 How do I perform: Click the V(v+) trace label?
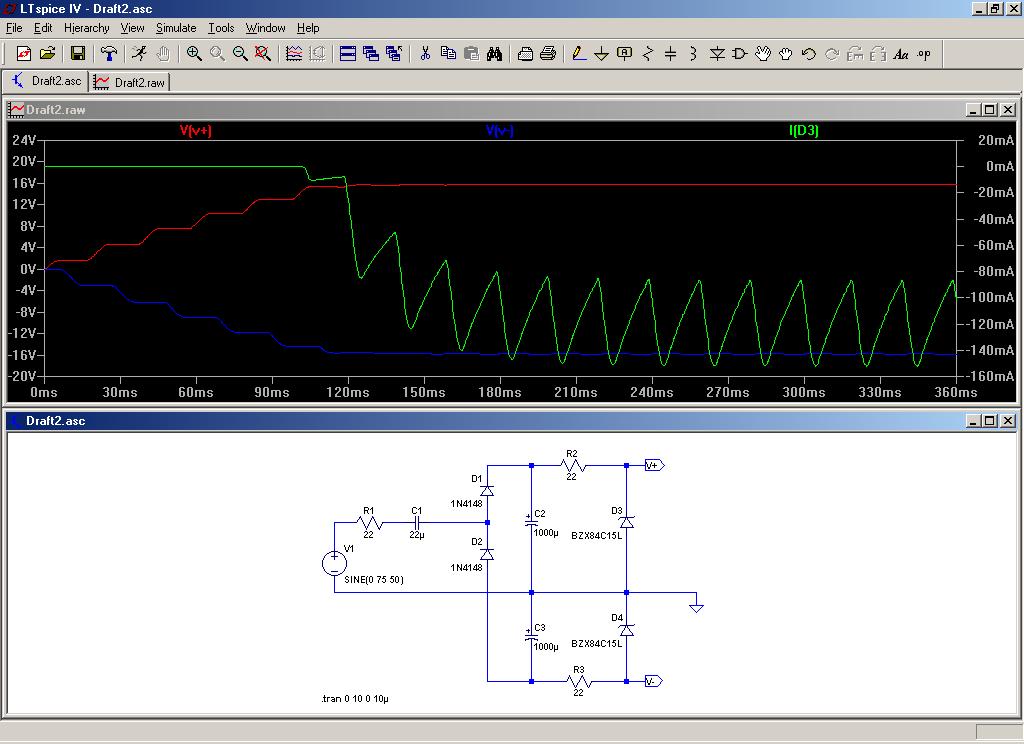[195, 131]
